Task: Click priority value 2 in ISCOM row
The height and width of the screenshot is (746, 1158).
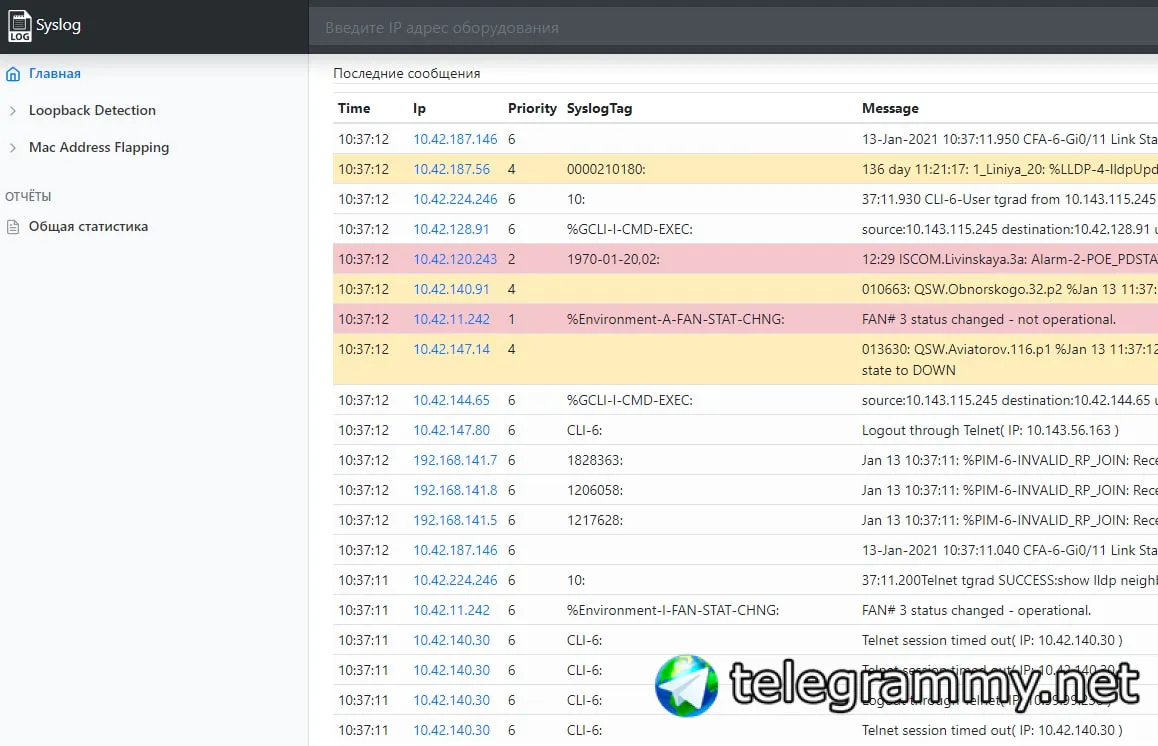Action: point(512,259)
